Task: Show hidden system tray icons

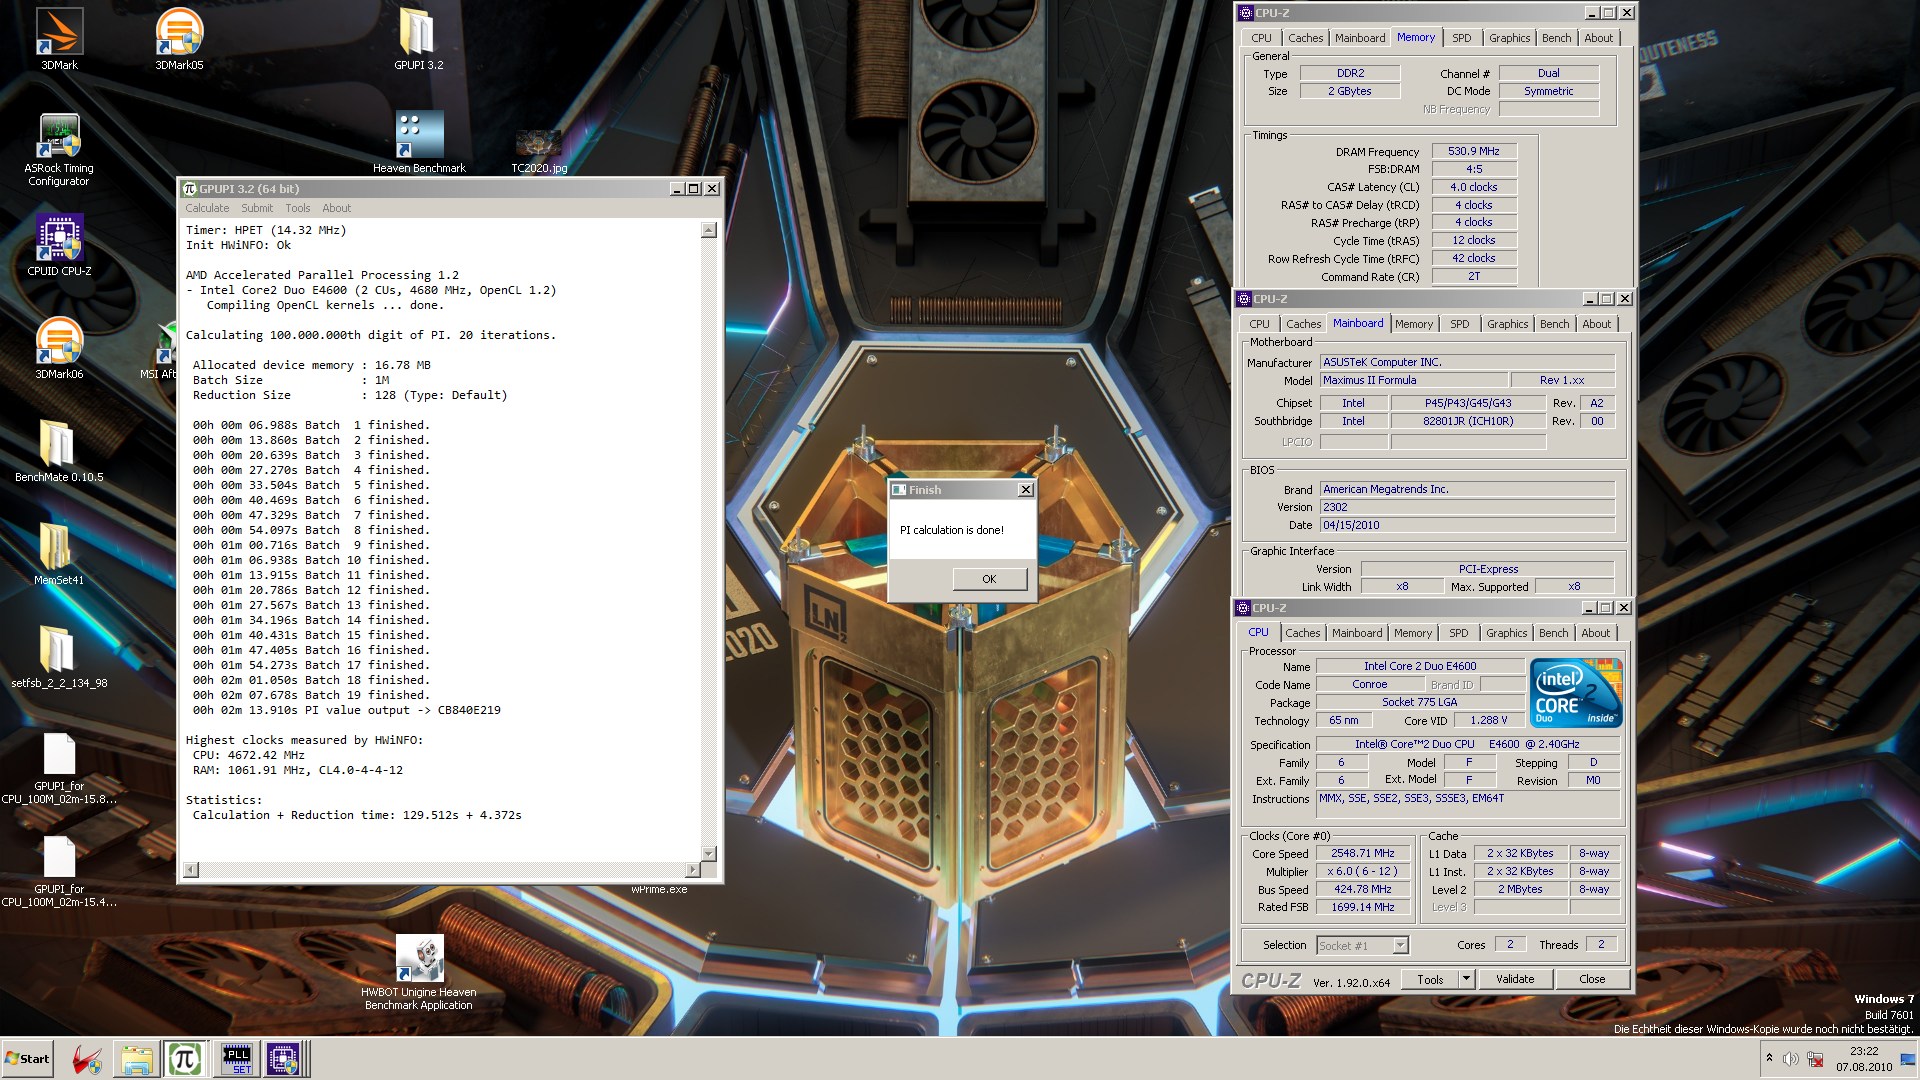Action: click(x=1769, y=1058)
